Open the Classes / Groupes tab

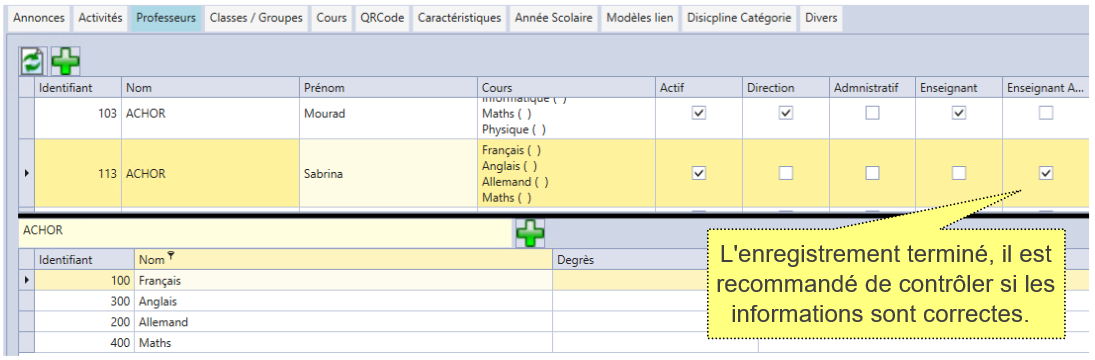[256, 18]
